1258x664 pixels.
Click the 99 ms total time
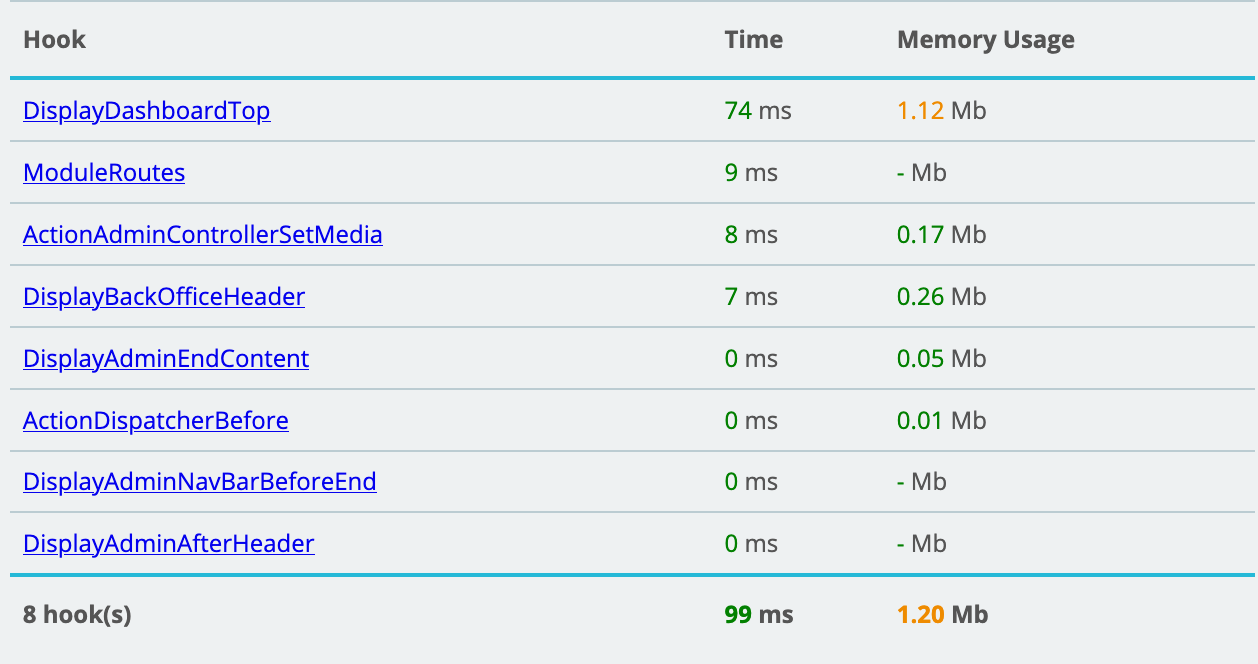pyautogui.click(x=758, y=615)
